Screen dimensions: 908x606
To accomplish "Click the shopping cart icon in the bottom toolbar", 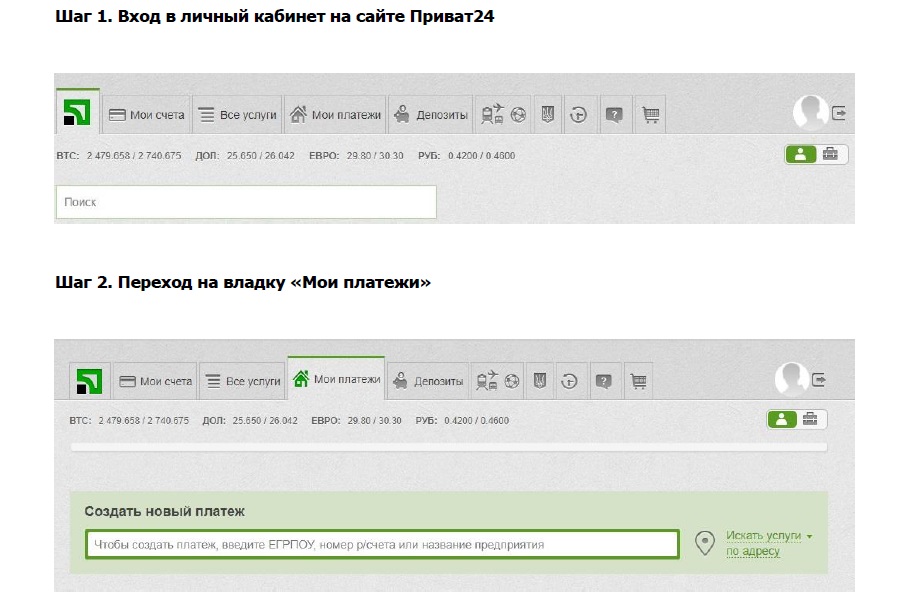I will [x=638, y=381].
